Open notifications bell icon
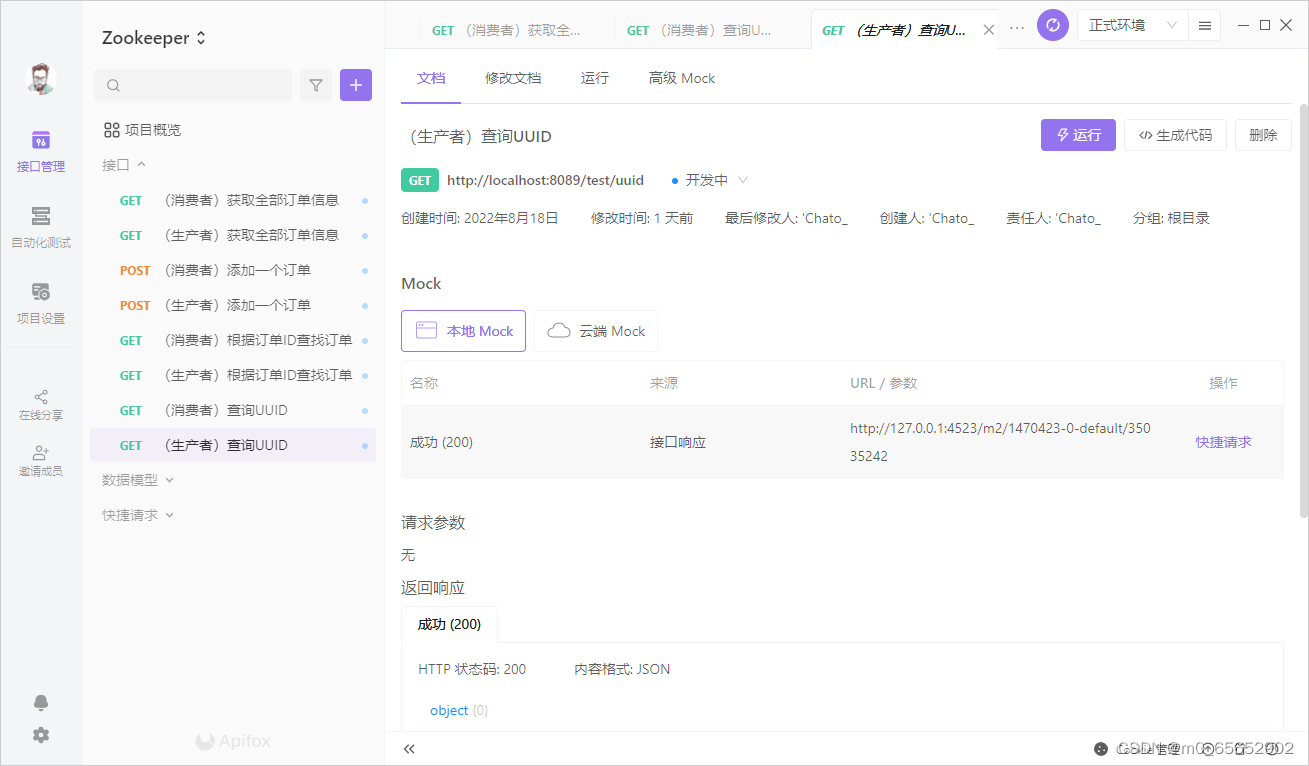The height and width of the screenshot is (766, 1309). click(x=40, y=702)
